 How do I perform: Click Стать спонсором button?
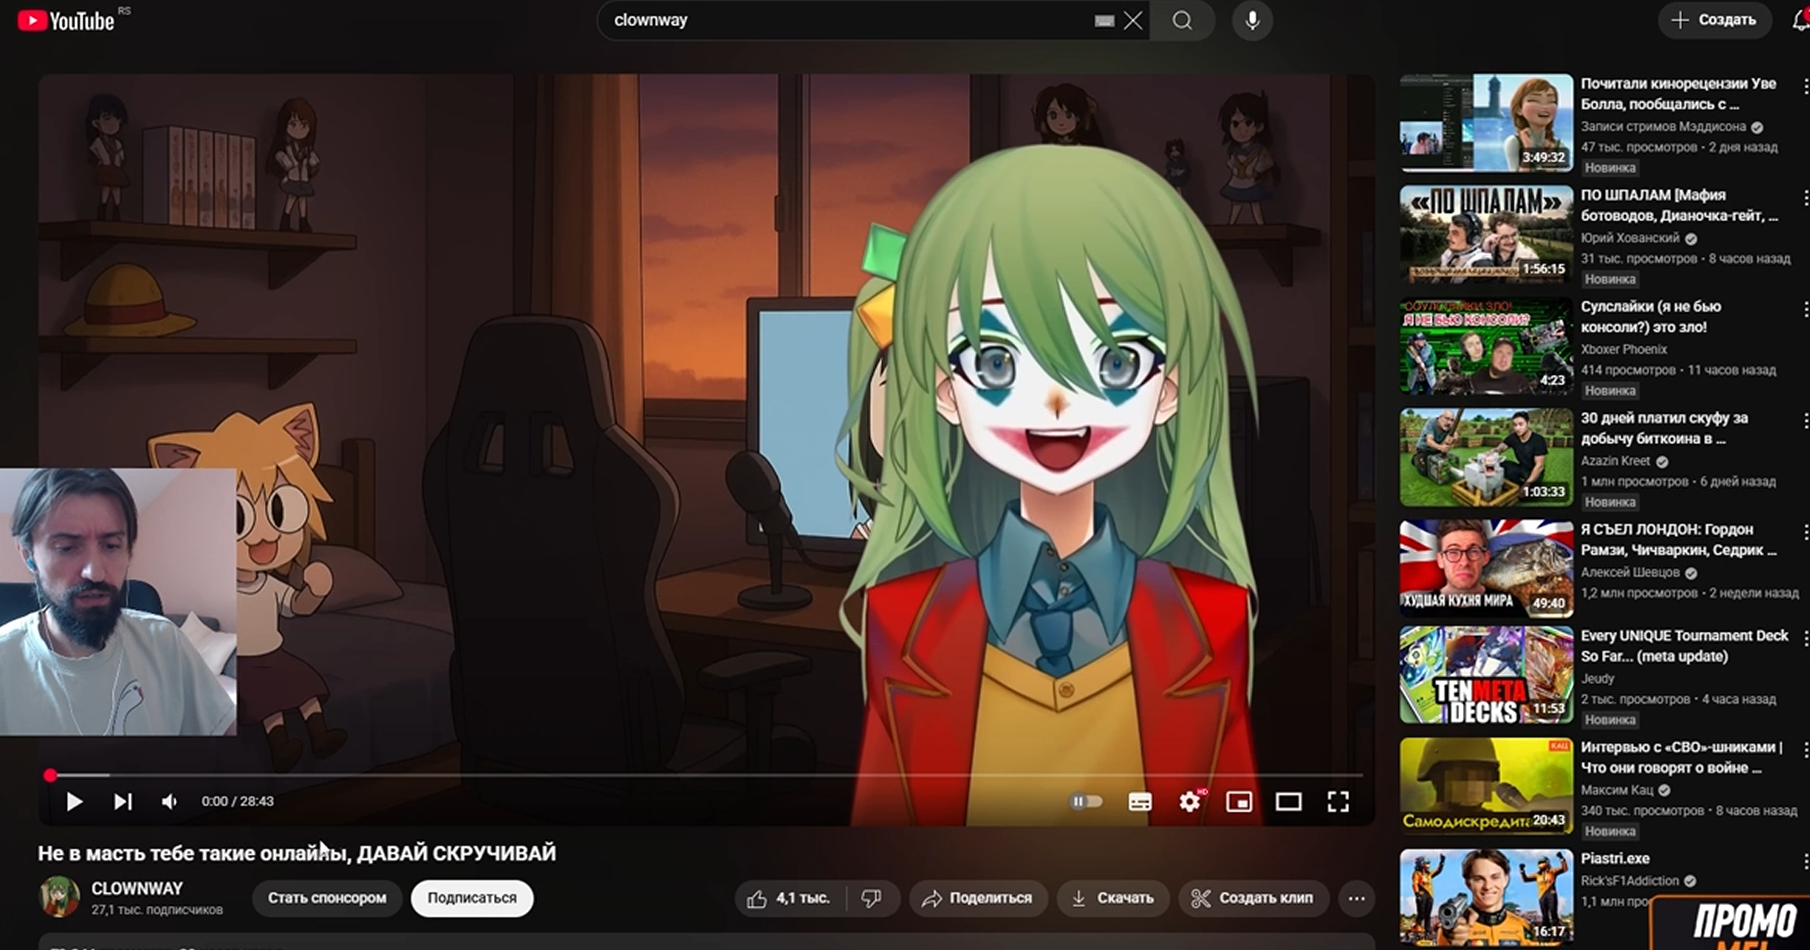pos(327,898)
